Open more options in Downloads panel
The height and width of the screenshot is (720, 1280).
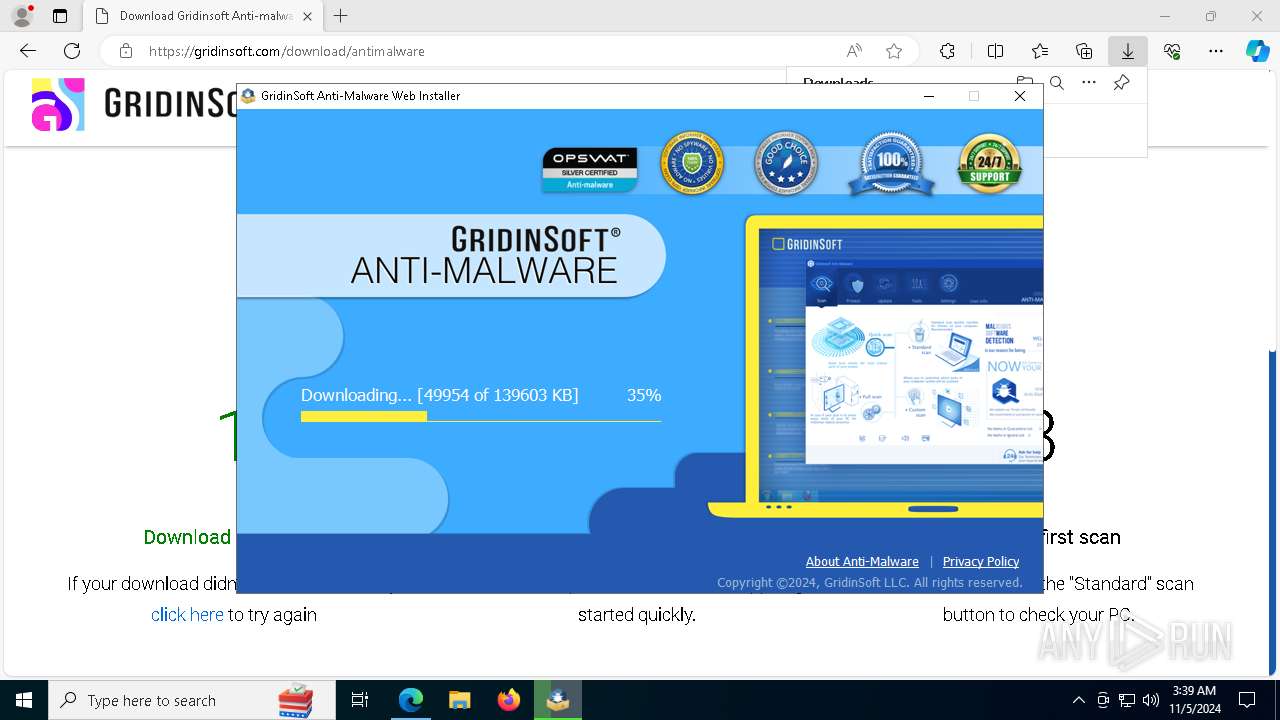pos(1089,83)
